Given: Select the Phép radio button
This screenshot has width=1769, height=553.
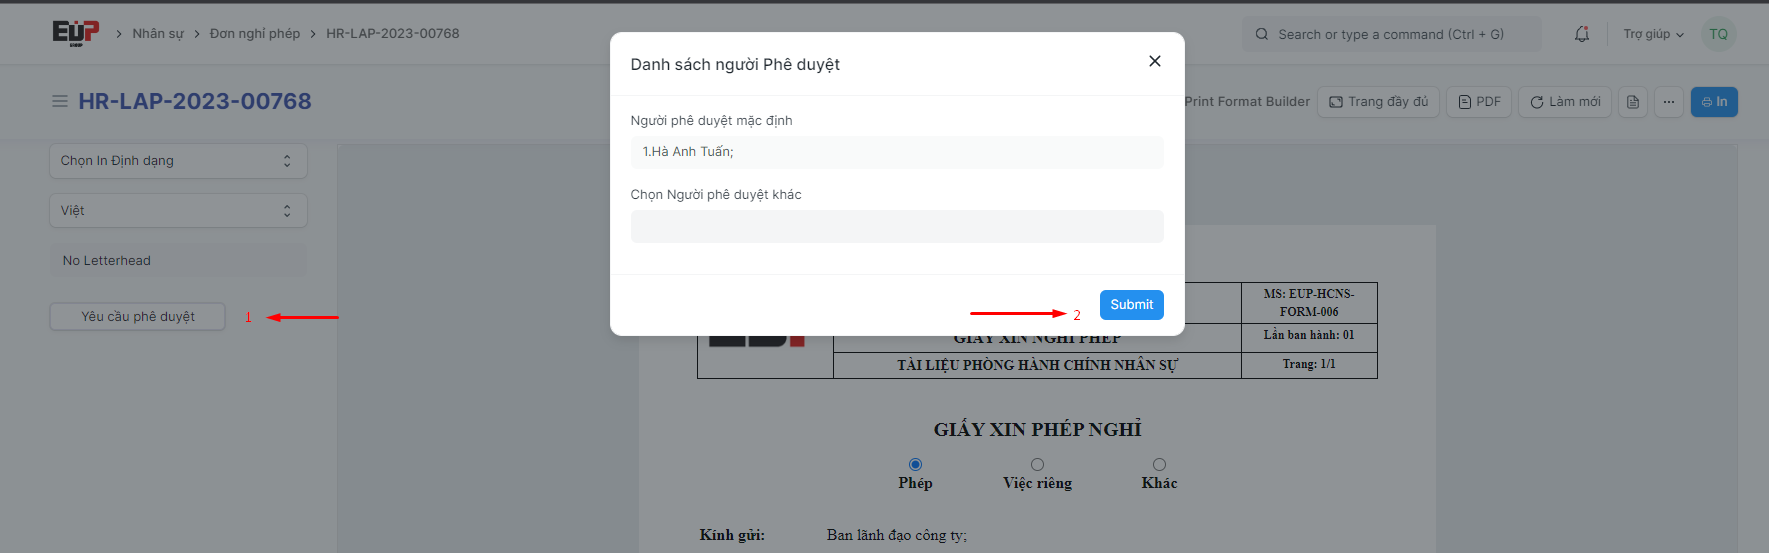Looking at the screenshot, I should click(915, 465).
